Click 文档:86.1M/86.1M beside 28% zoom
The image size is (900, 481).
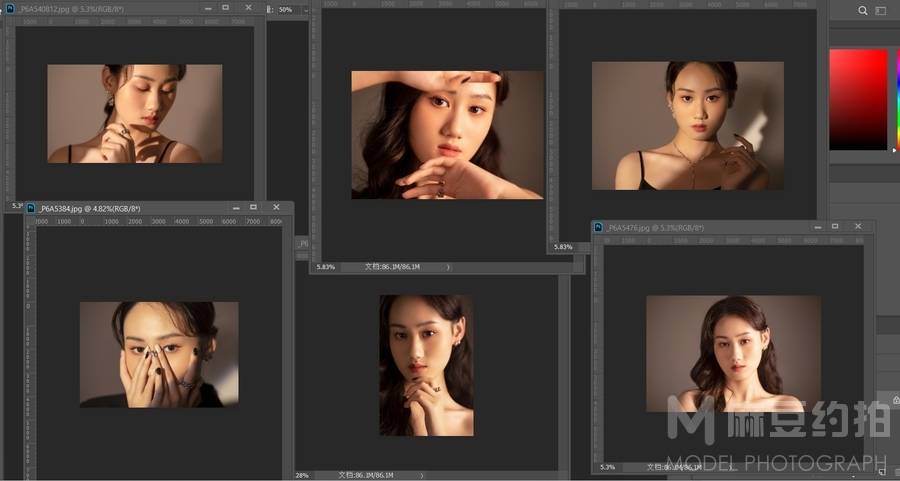coord(366,475)
